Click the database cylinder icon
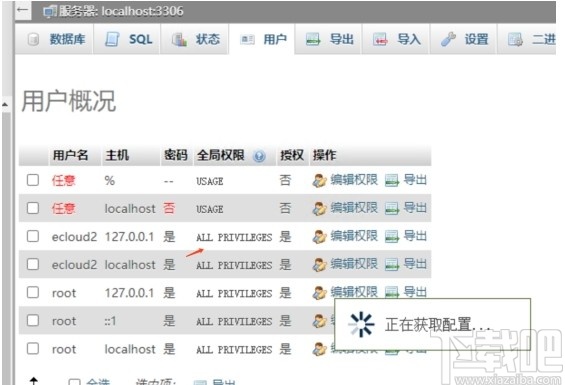The image size is (565, 385). (x=33, y=39)
